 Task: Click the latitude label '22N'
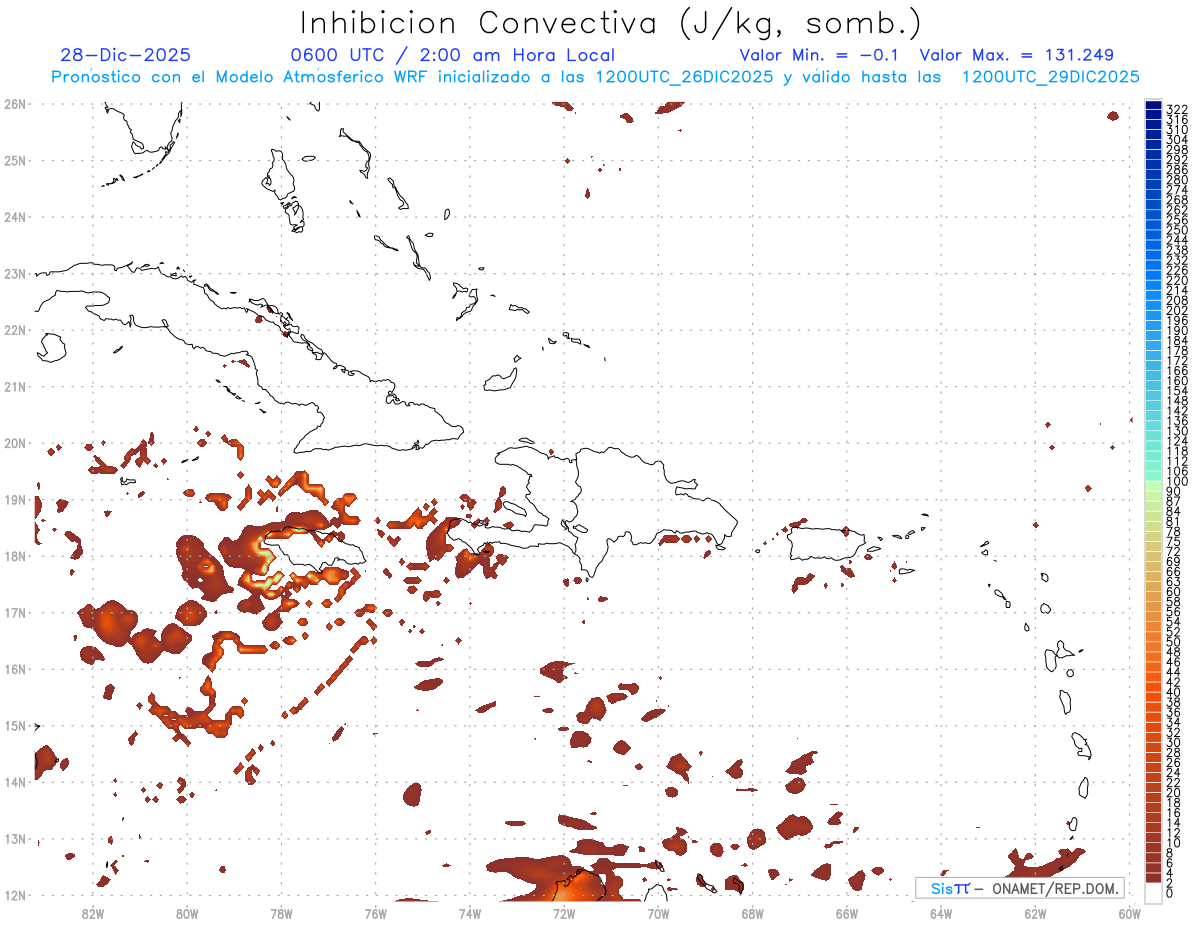tap(15, 330)
